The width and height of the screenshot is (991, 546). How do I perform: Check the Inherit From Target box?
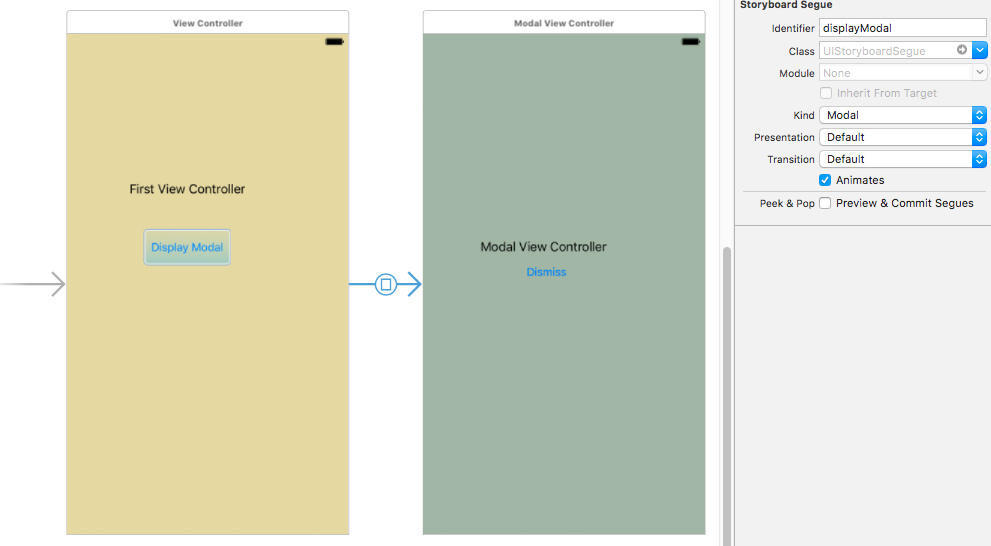coord(826,93)
